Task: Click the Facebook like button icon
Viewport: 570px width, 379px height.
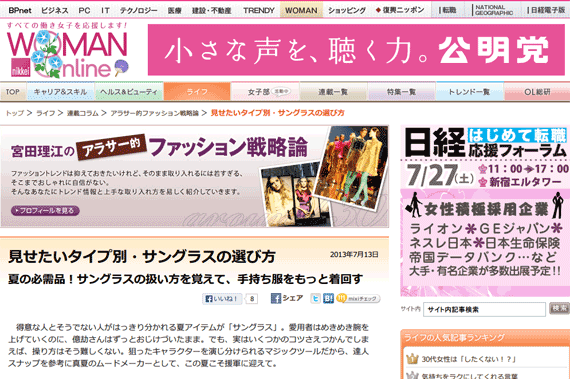Action: pyautogui.click(x=222, y=299)
